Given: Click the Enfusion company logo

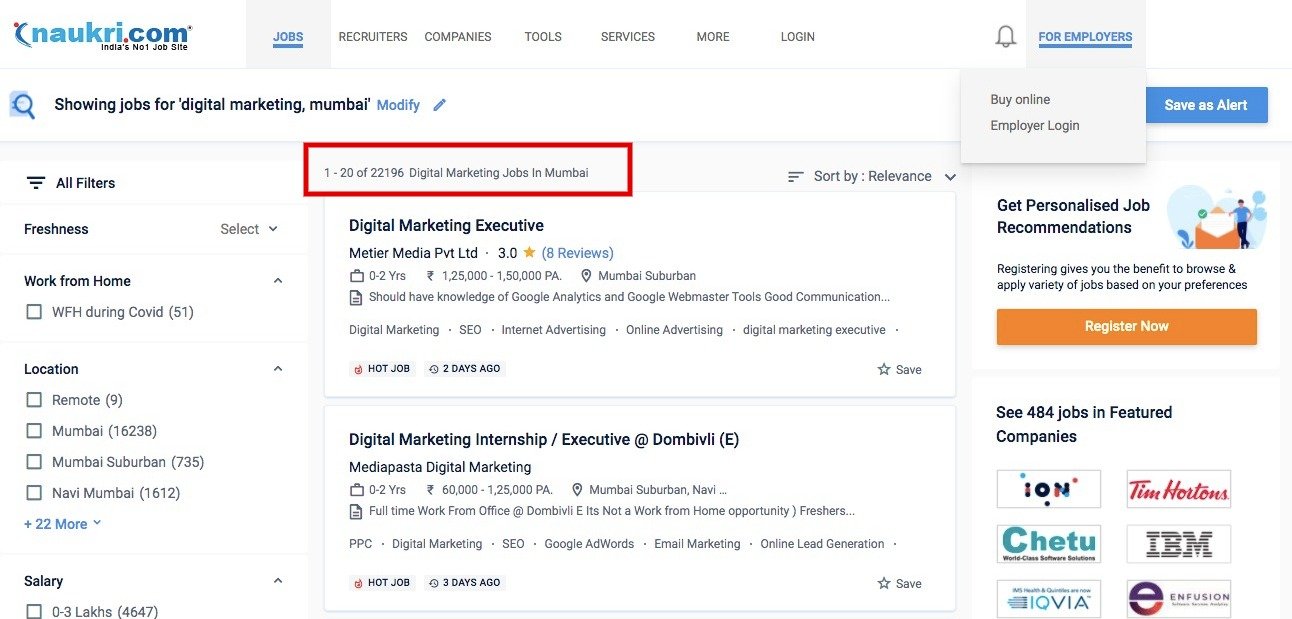Looking at the screenshot, I should pyautogui.click(x=1178, y=599).
